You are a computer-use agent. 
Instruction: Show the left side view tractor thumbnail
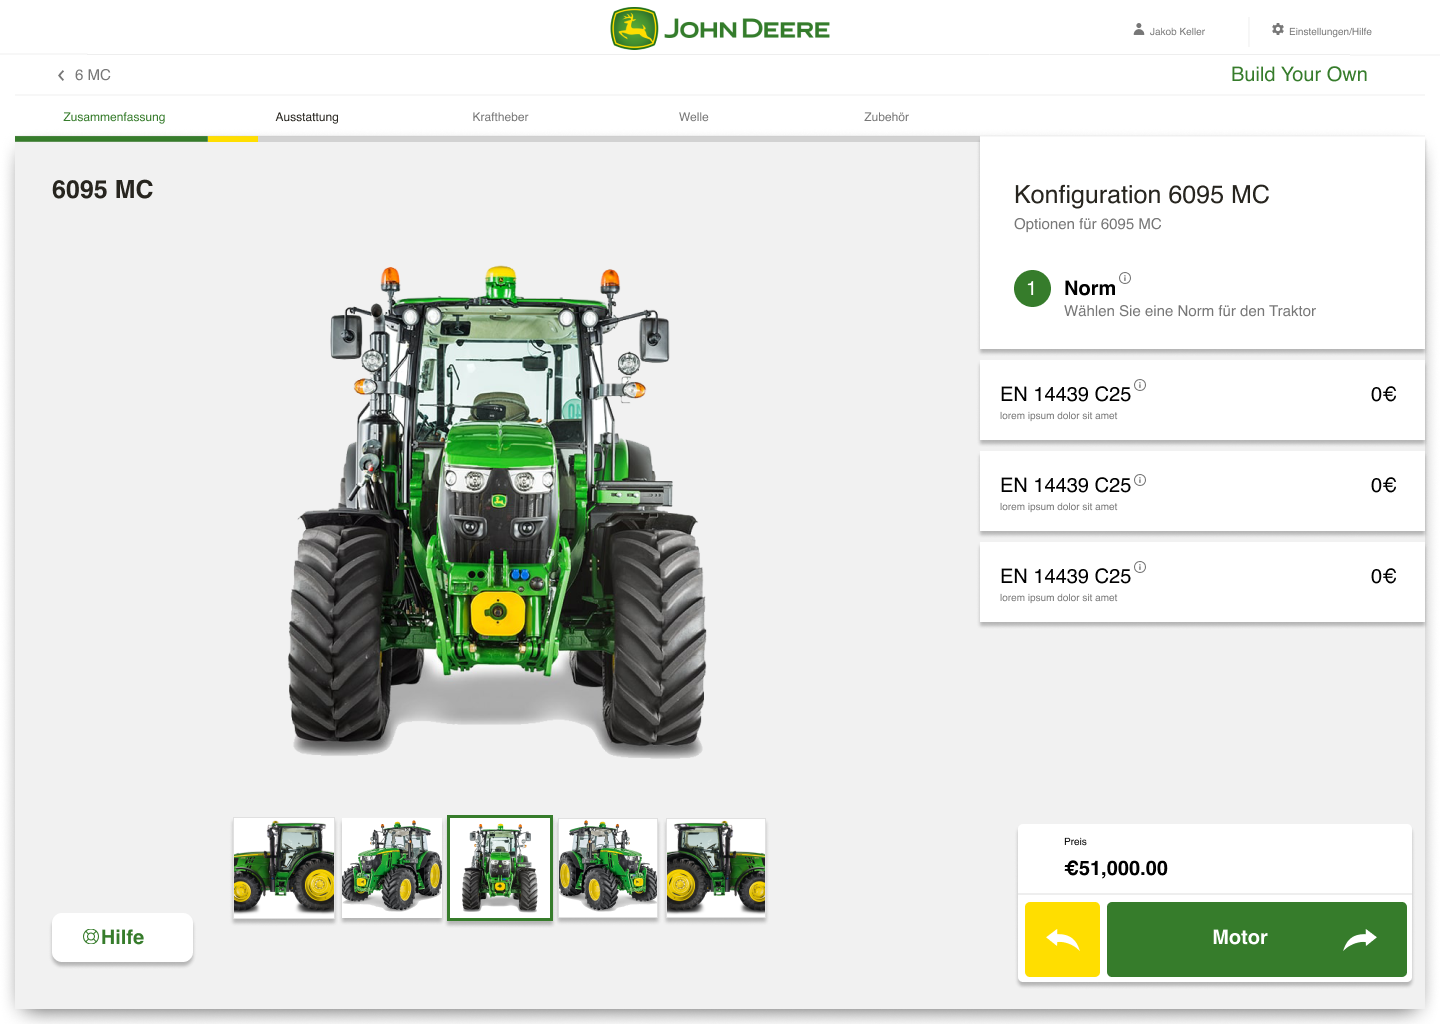284,867
